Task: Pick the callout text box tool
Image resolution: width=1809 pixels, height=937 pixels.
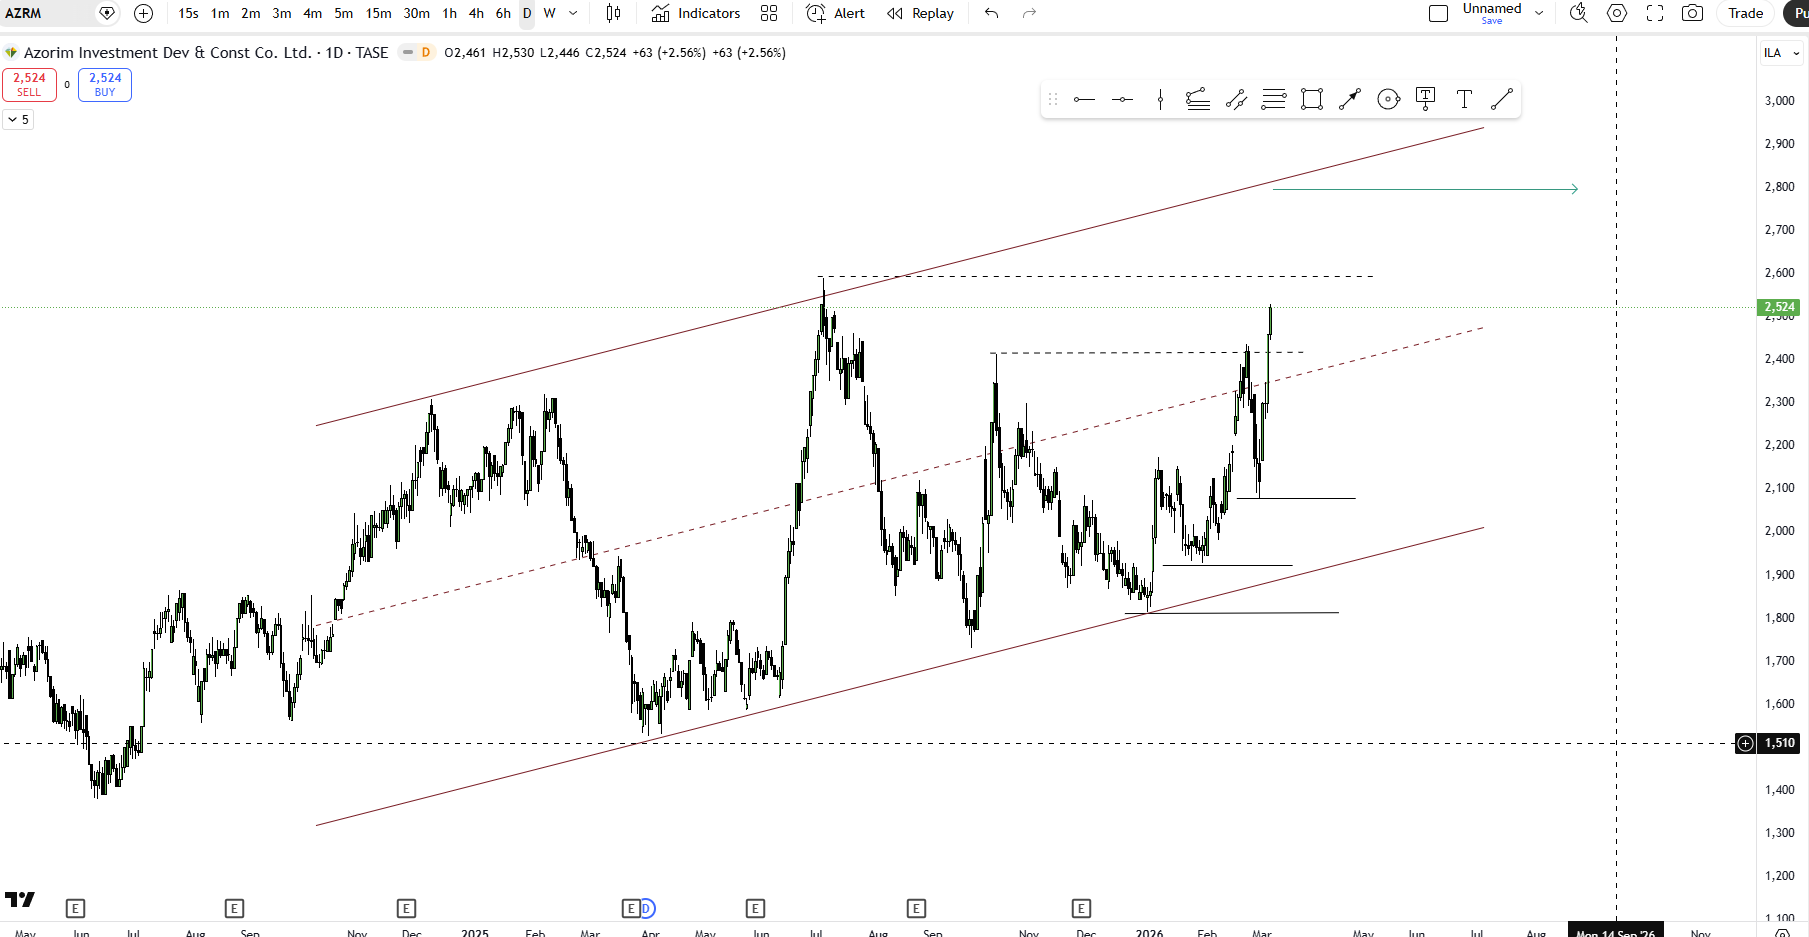Action: [1426, 99]
